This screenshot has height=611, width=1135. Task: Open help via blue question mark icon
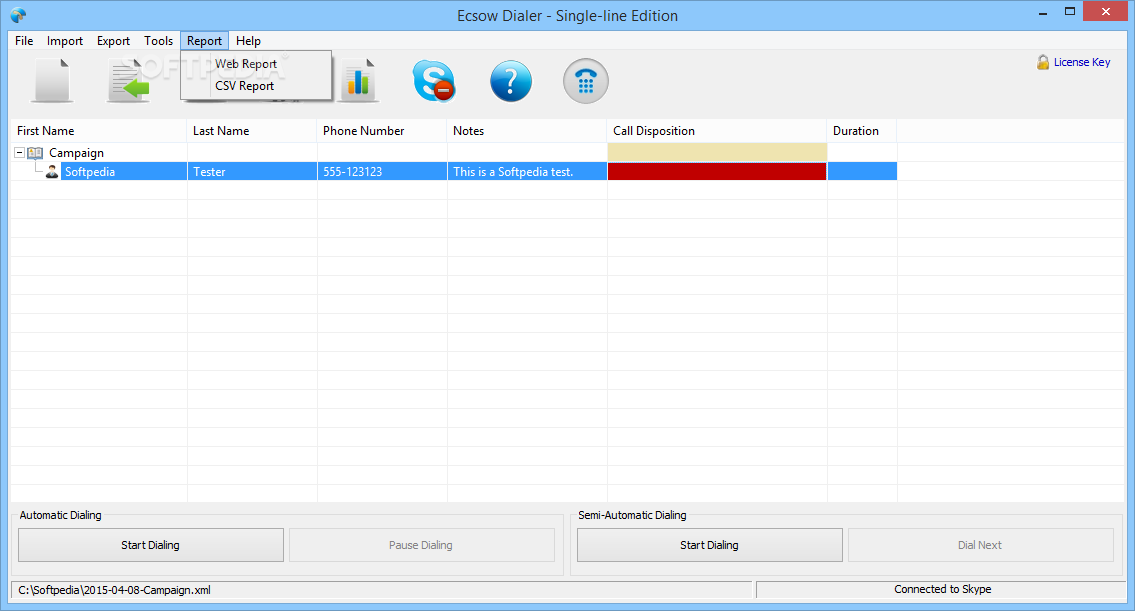point(510,81)
